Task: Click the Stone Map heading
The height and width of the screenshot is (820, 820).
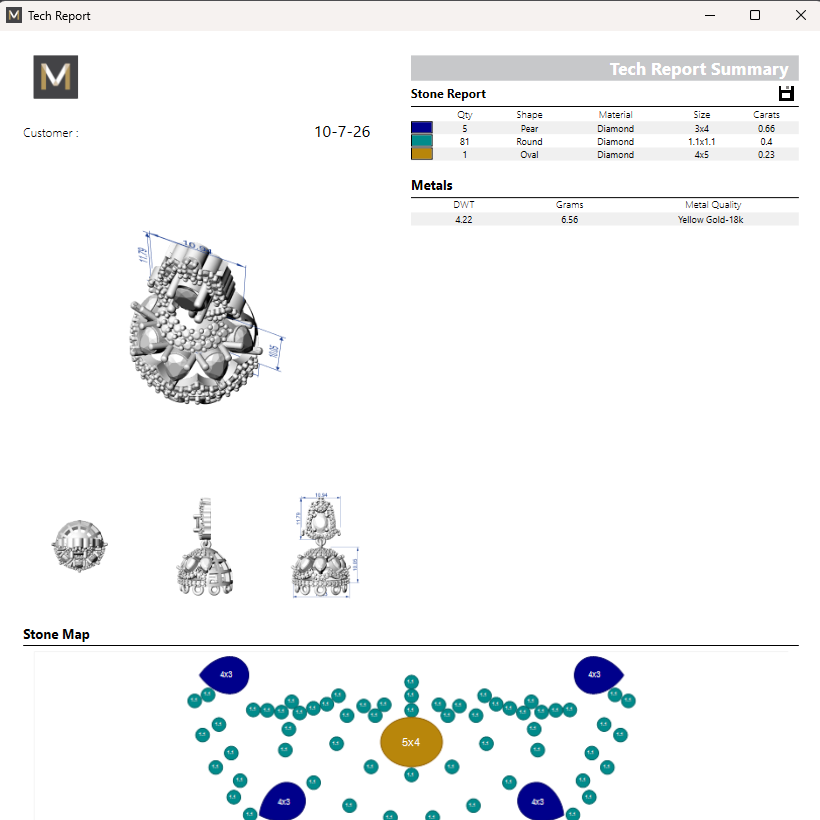Action: pyautogui.click(x=56, y=634)
